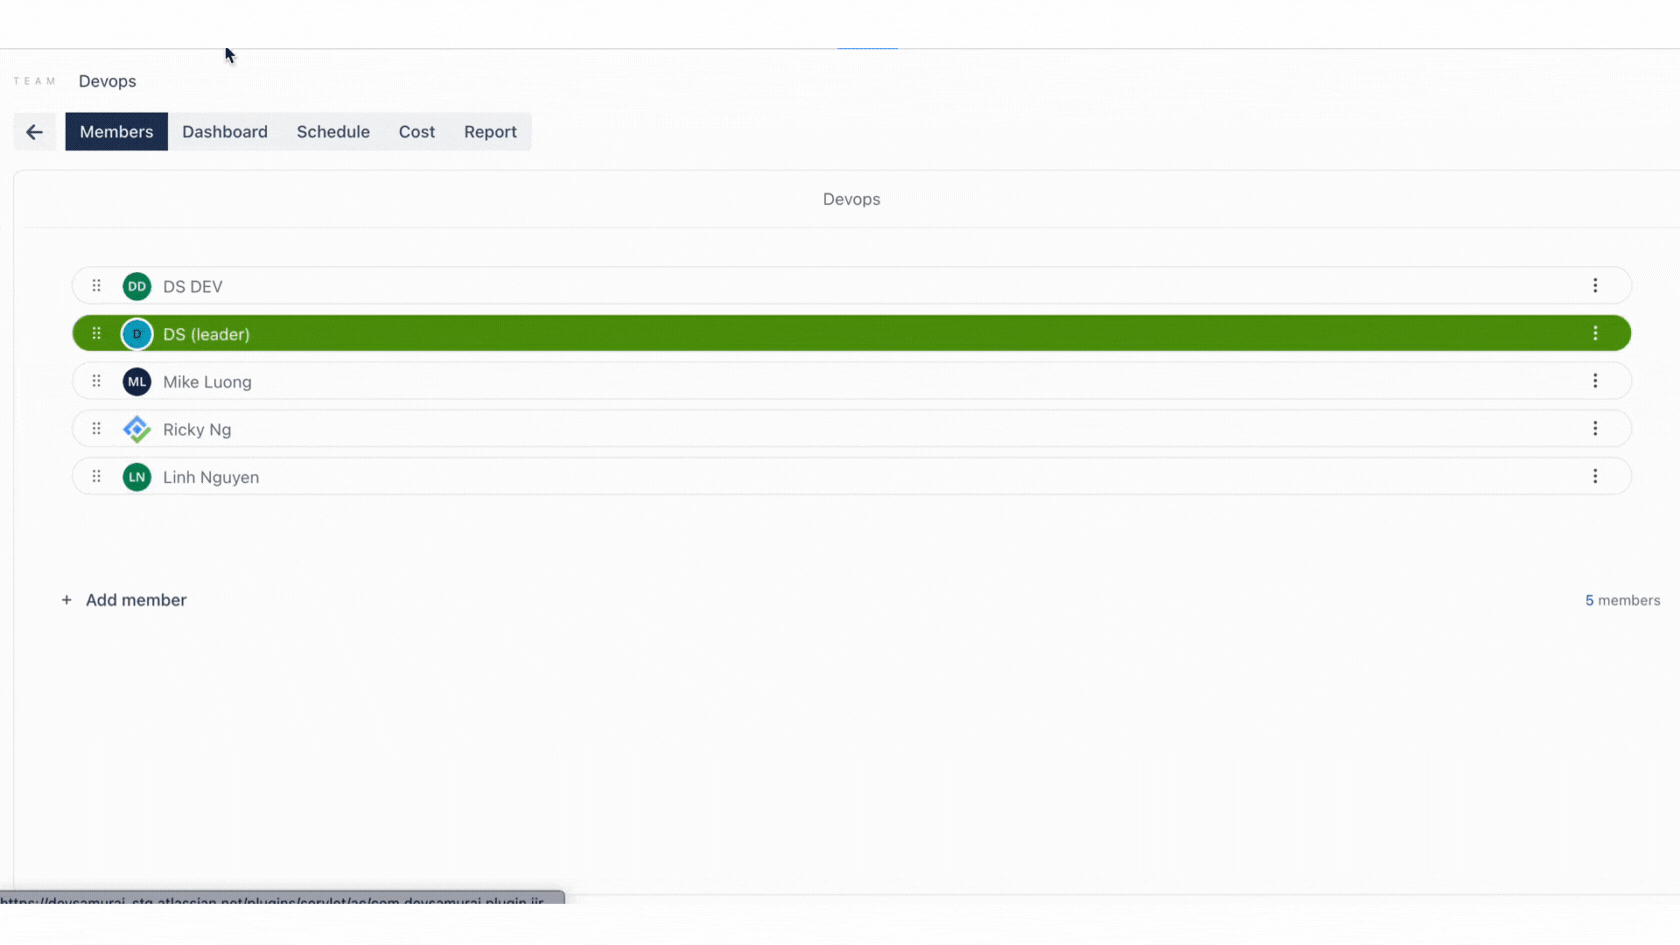Open the Schedule tab
This screenshot has height=945, width=1680.
(333, 132)
